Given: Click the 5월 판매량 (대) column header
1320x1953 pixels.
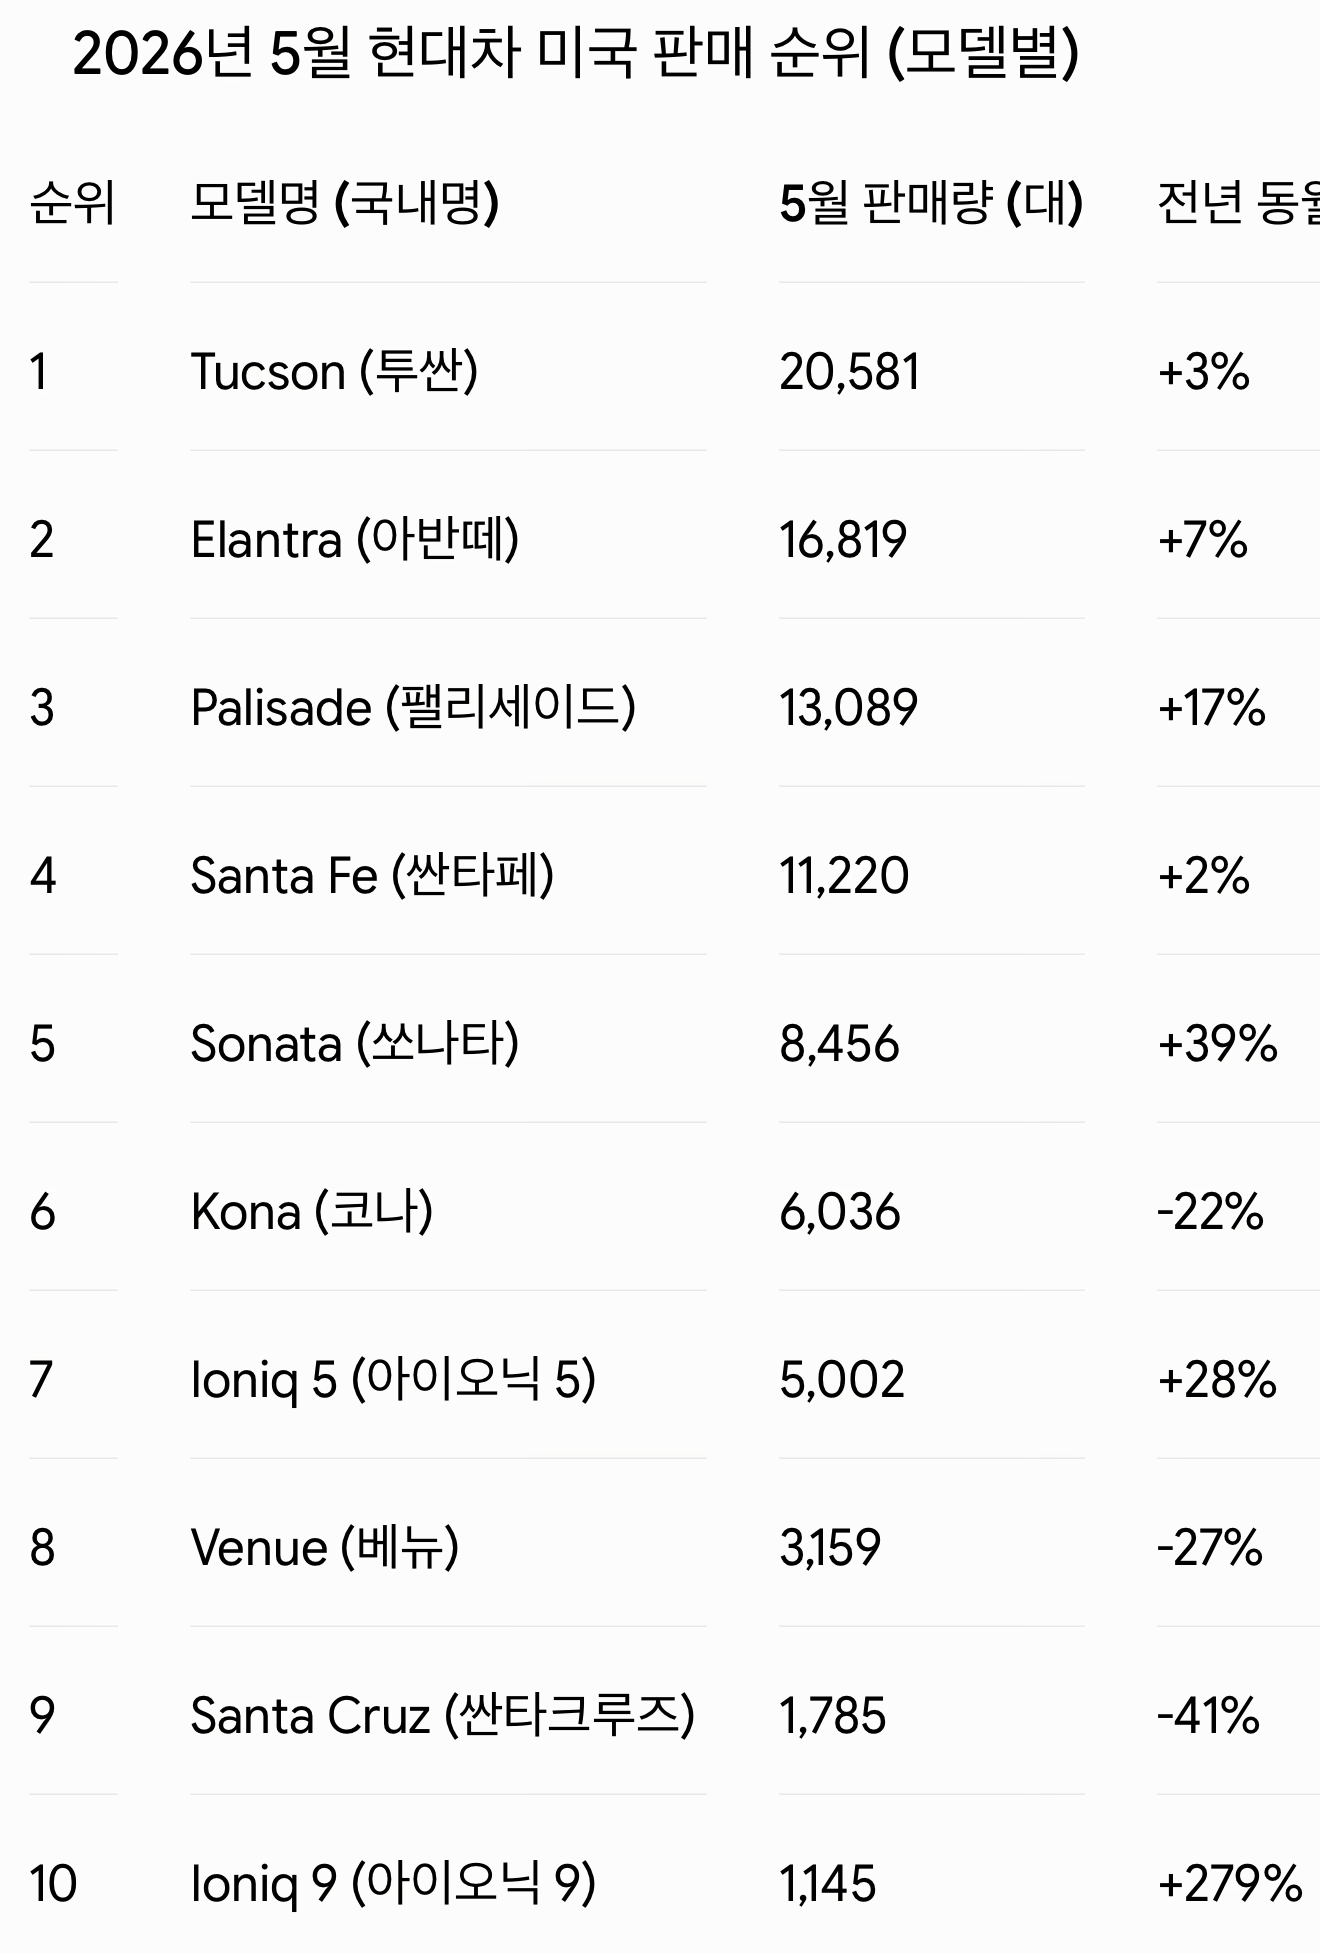Looking at the screenshot, I should 931,203.
